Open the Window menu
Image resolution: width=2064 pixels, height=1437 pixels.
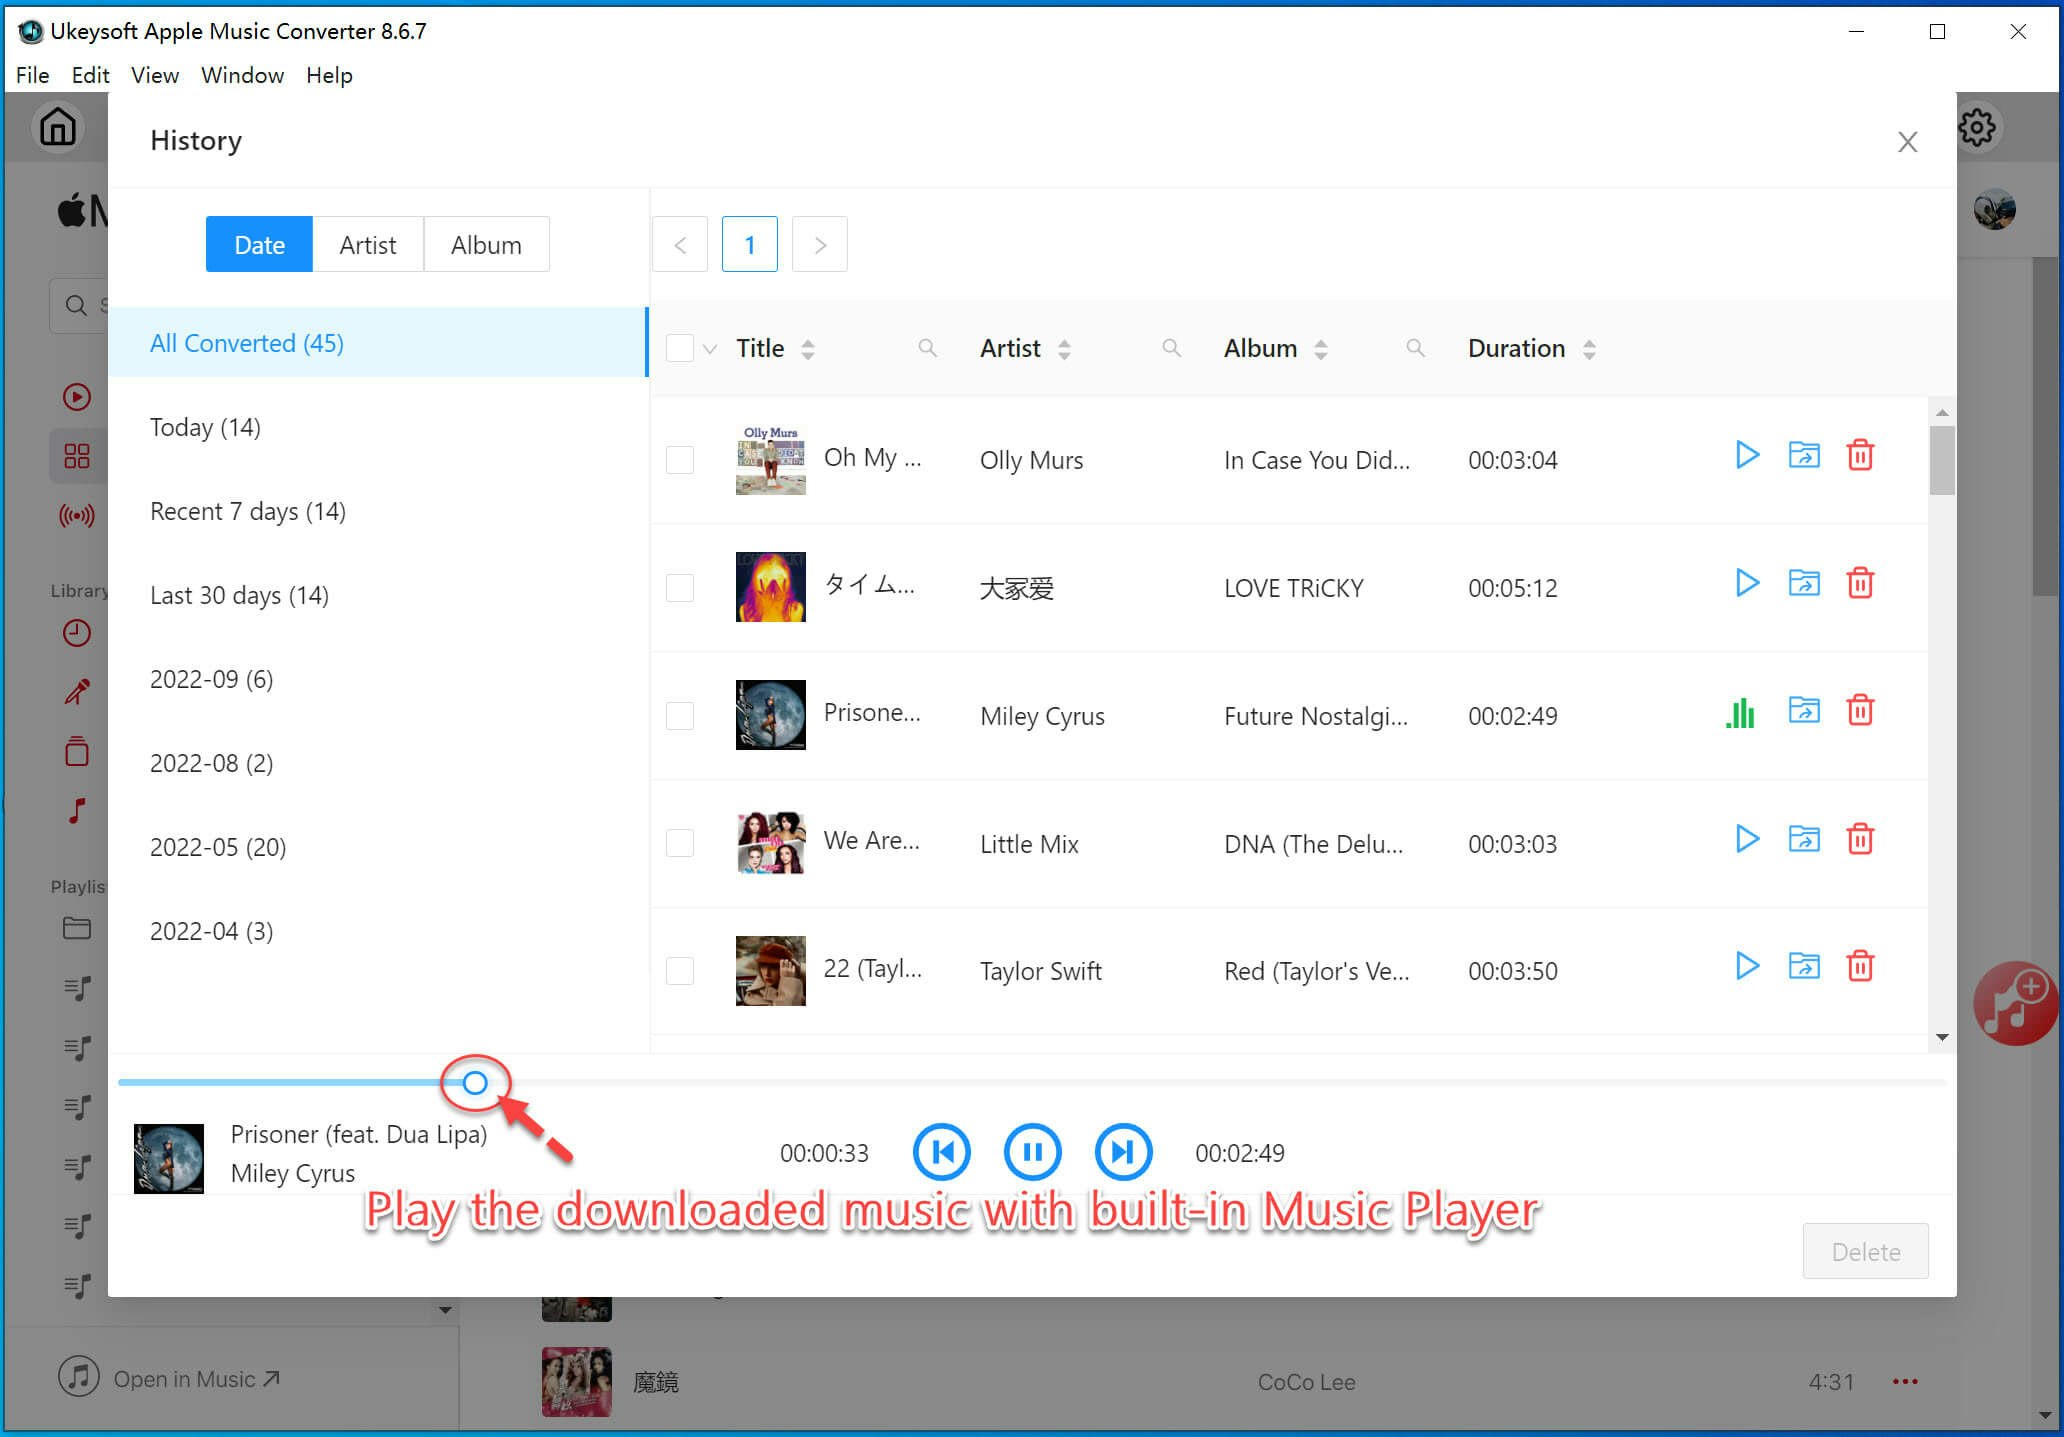[x=242, y=75]
